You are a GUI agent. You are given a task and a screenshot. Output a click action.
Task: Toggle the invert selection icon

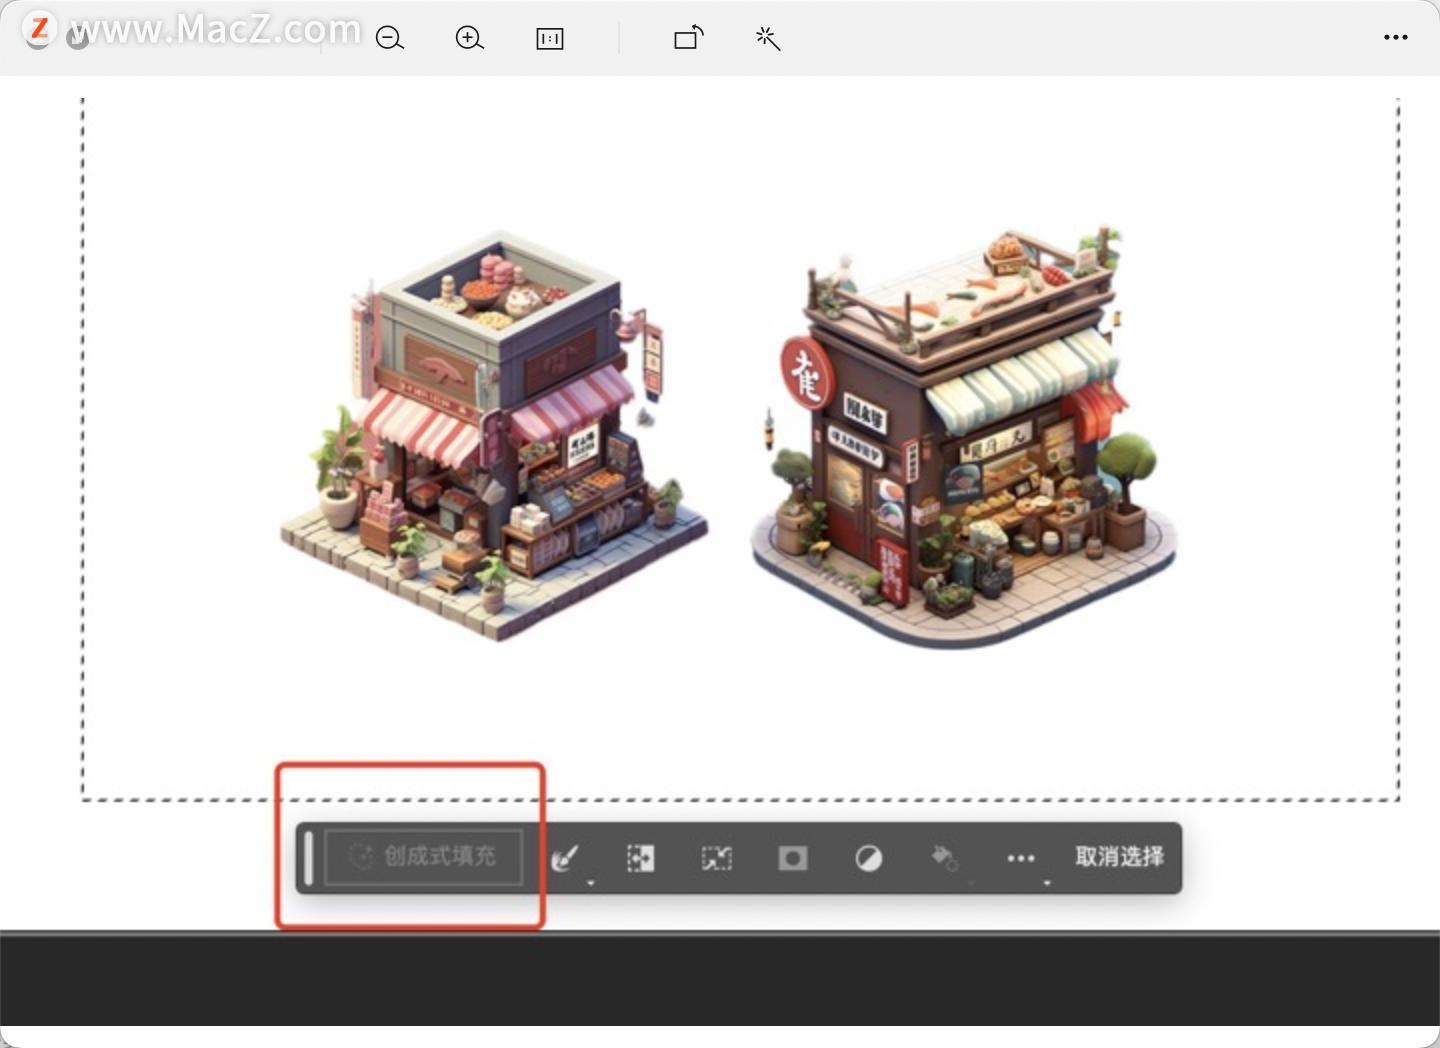tap(868, 857)
